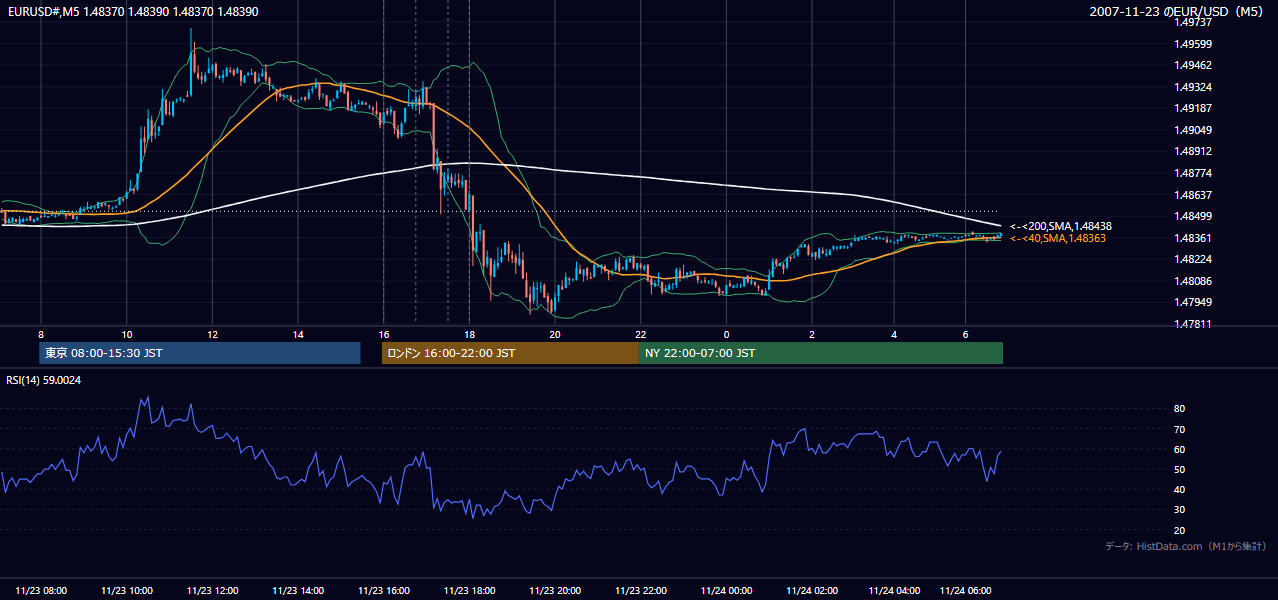Click hour label 16 under the price chart
This screenshot has height=600, width=1278.
(x=383, y=334)
